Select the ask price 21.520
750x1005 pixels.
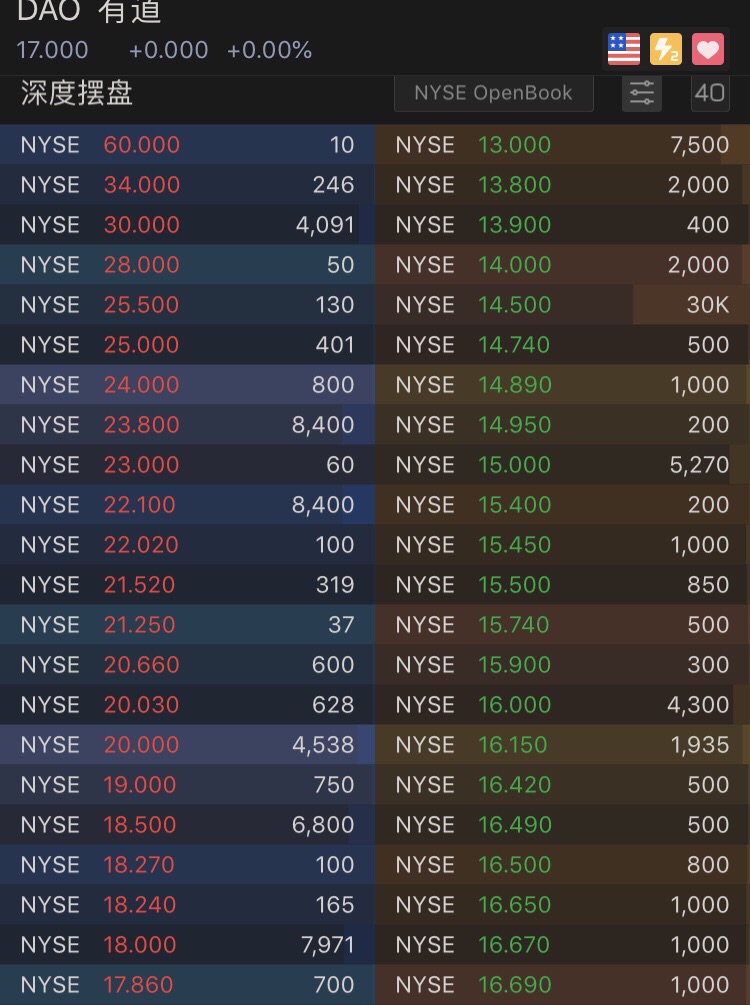140,585
